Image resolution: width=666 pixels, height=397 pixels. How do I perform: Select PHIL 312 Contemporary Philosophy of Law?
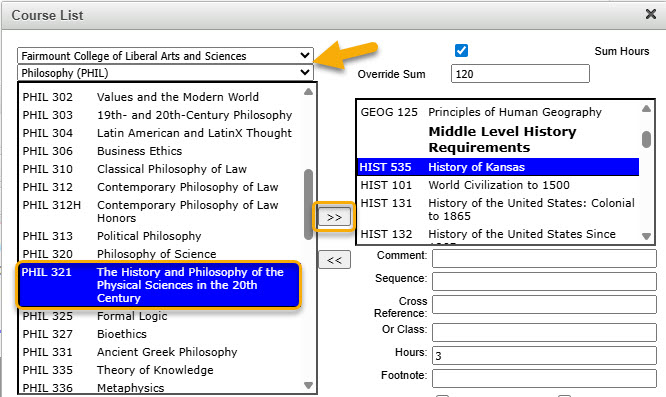click(161, 187)
